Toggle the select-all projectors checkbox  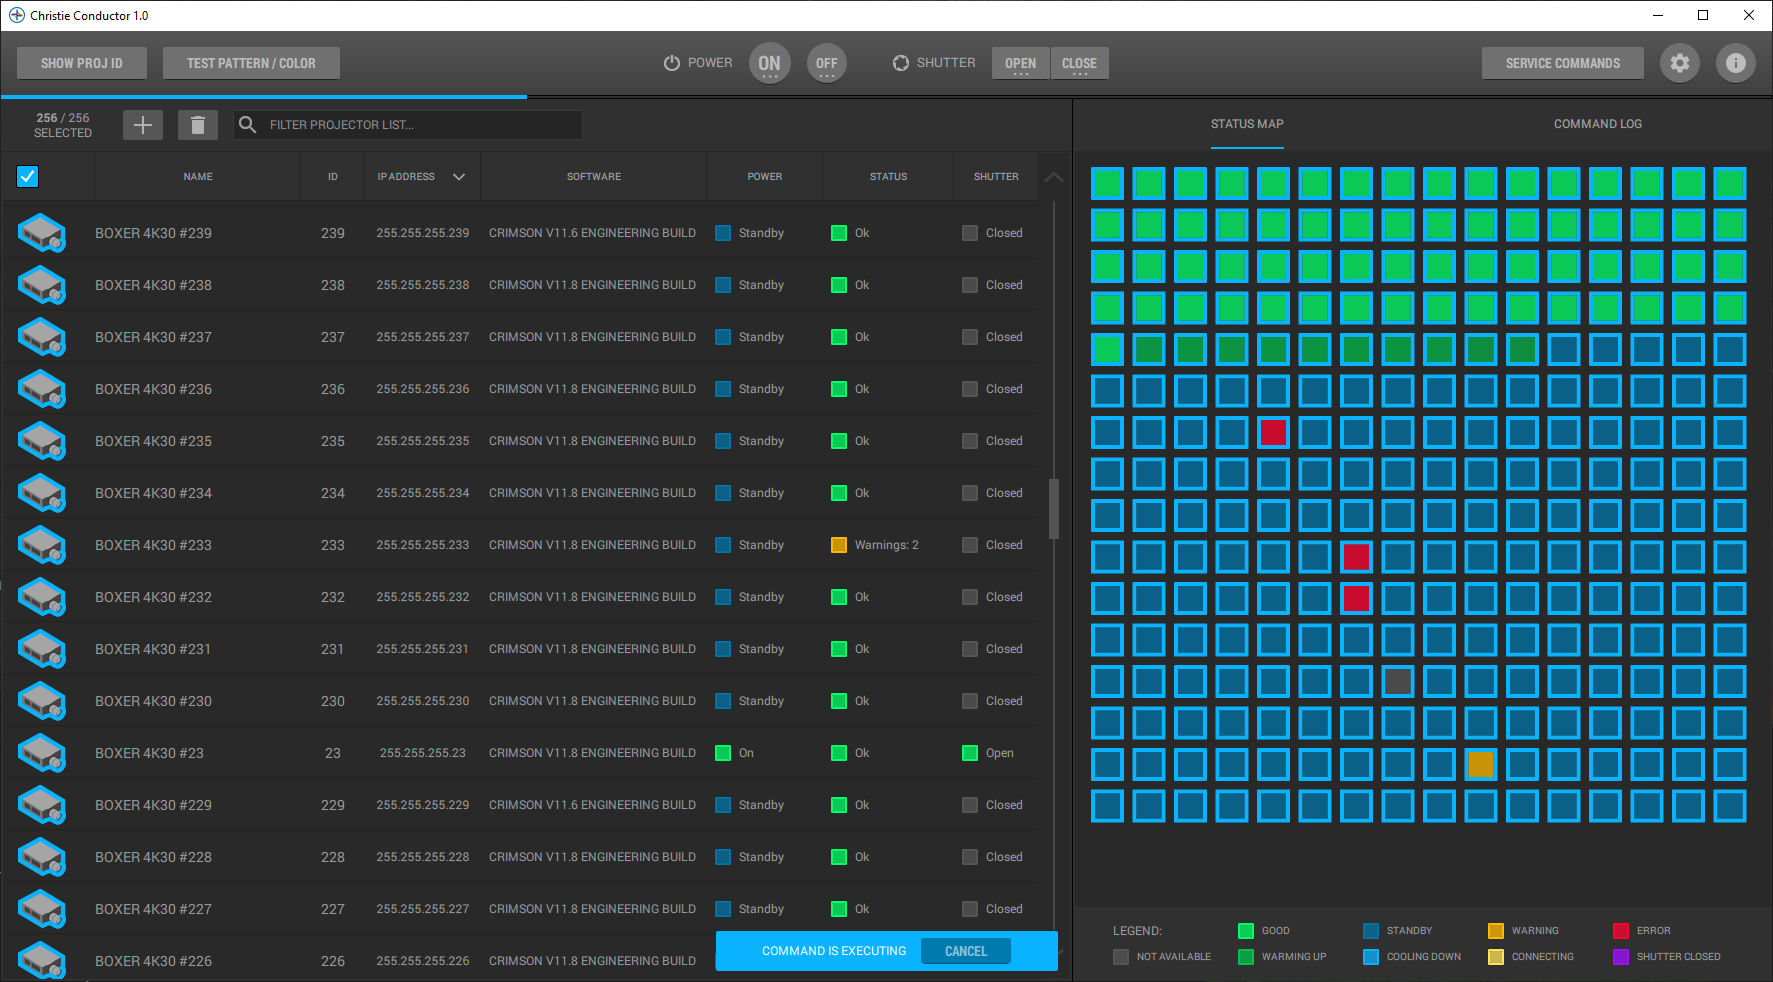click(x=27, y=176)
